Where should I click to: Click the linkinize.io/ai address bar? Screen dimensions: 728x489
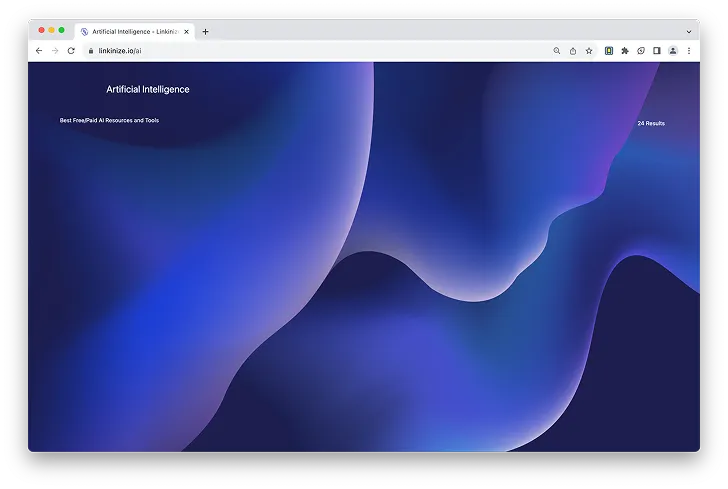pos(300,51)
